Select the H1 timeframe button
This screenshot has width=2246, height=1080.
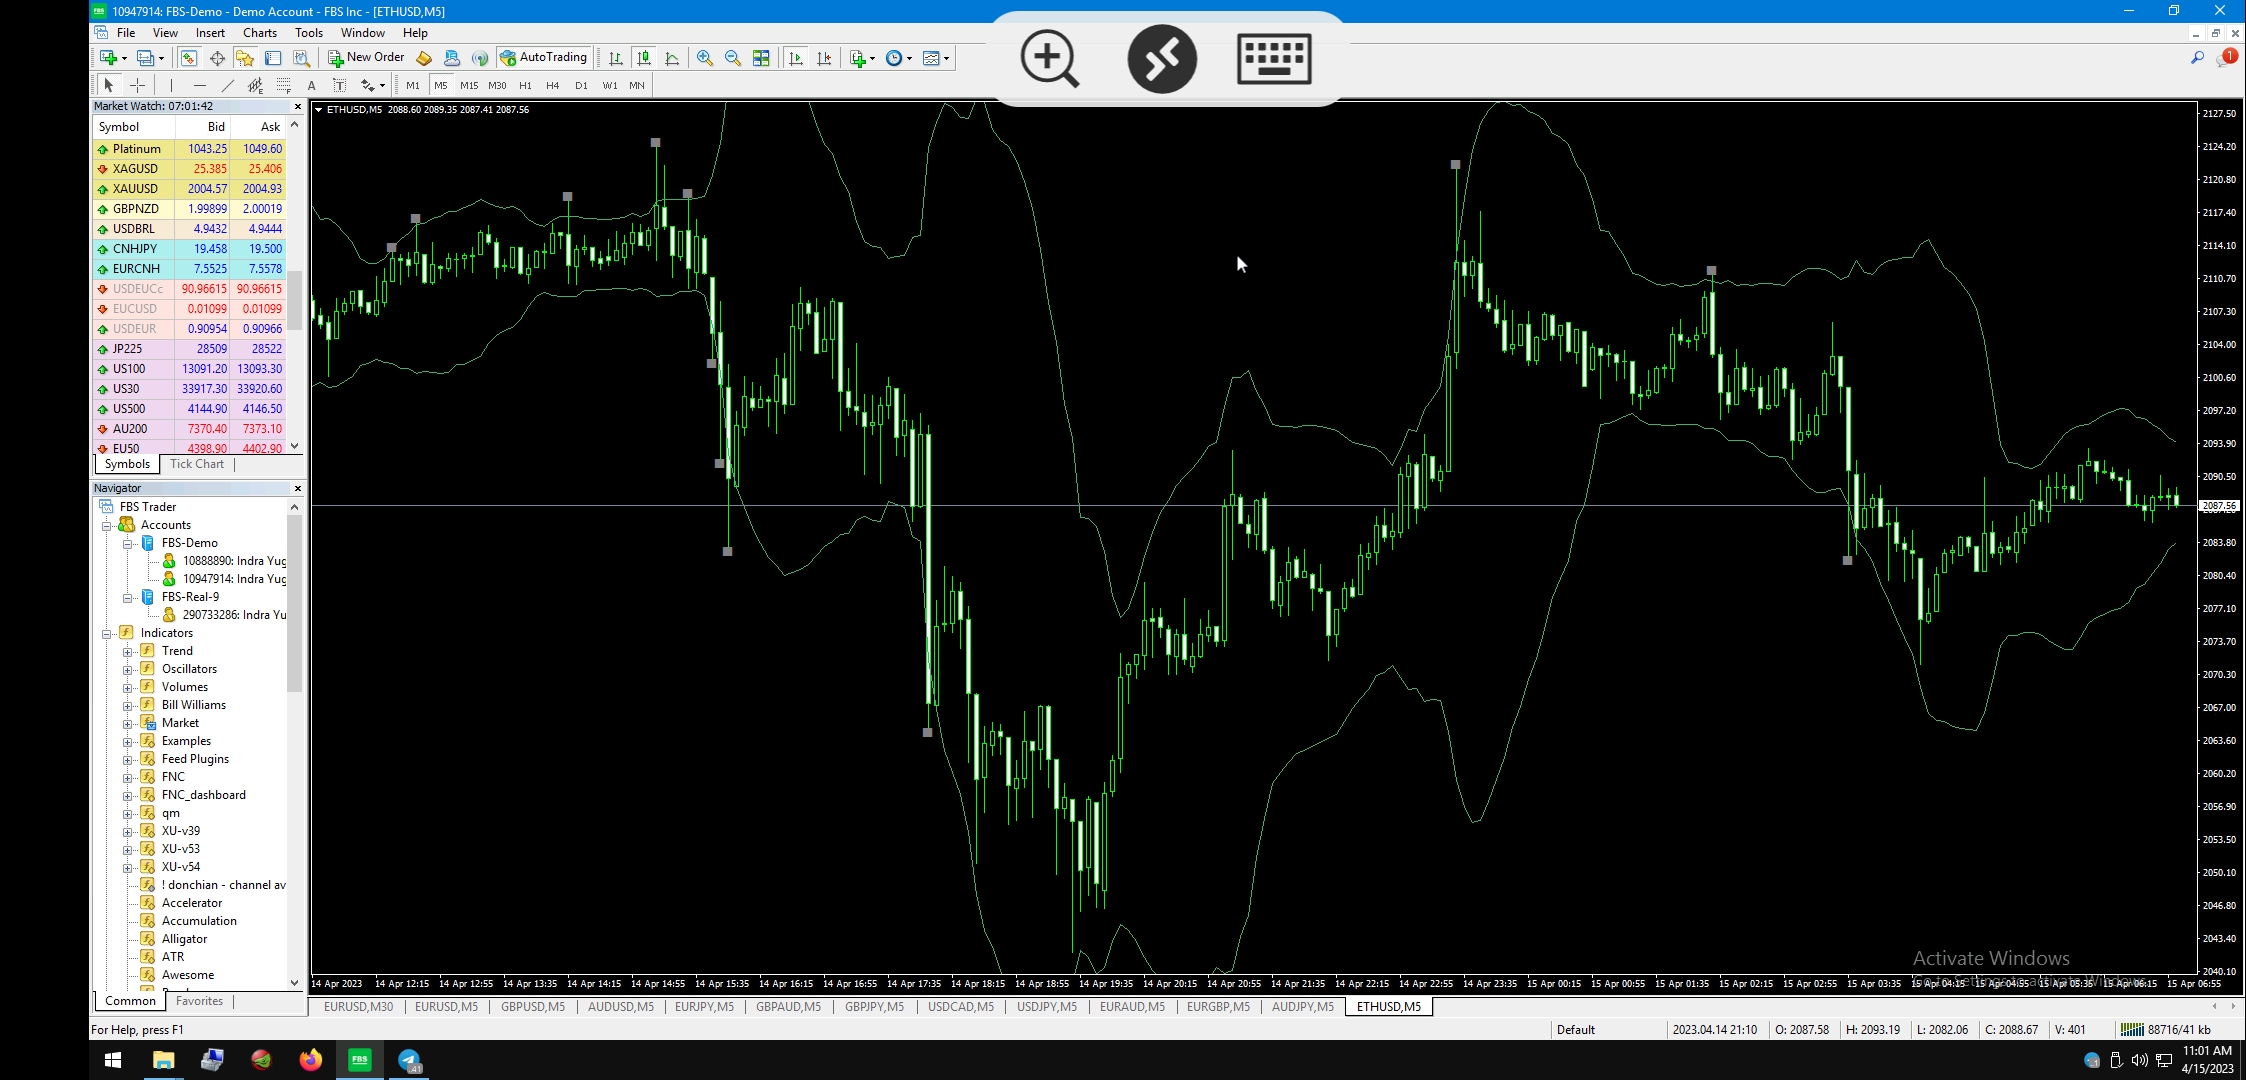coord(525,86)
